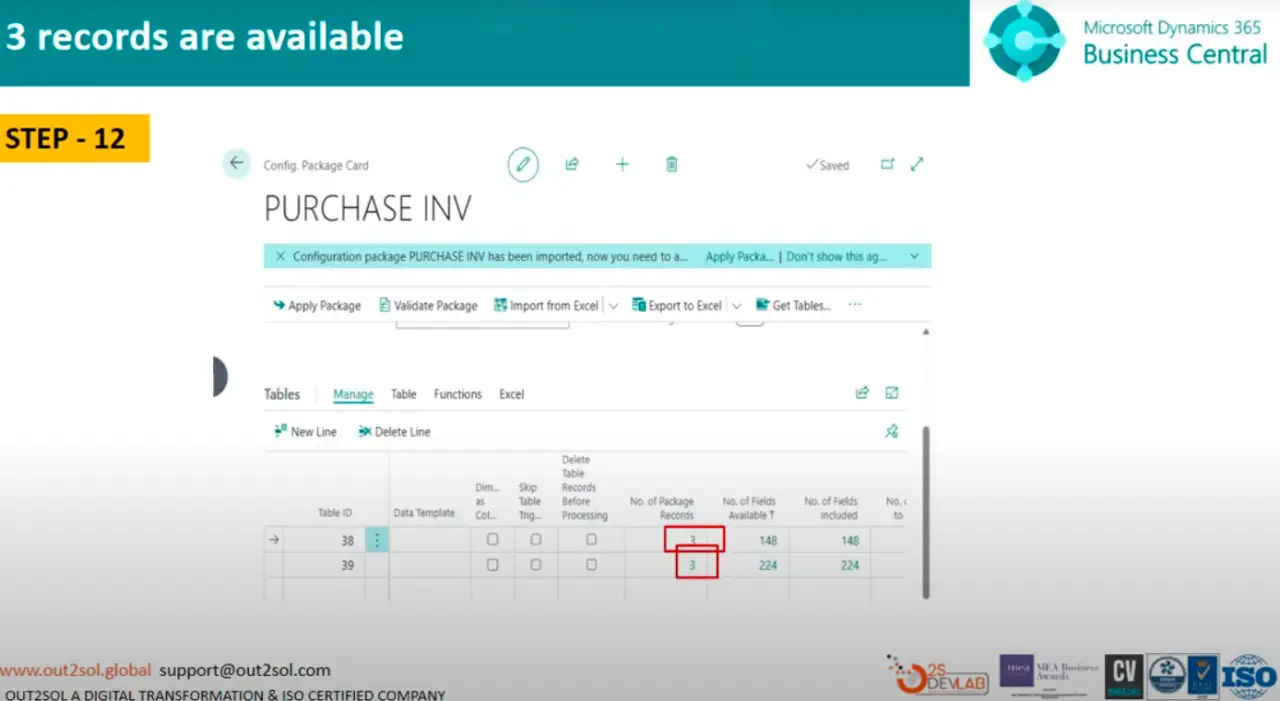
Task: Expand the Import from Excel dropdown arrow
Action: click(614, 306)
